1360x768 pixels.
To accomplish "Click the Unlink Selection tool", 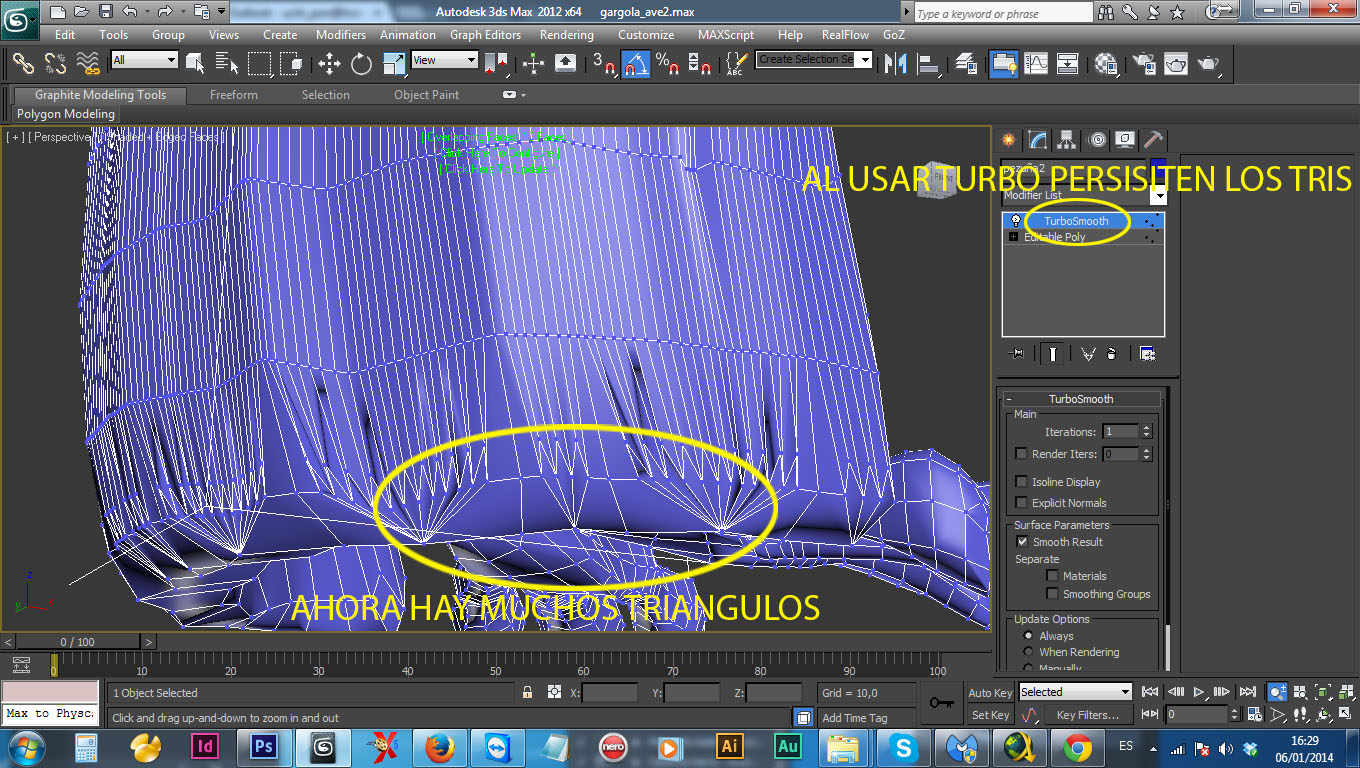I will [55, 63].
